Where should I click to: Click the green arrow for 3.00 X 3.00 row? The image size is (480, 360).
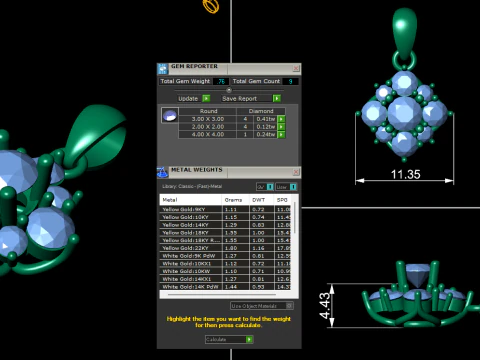281,119
